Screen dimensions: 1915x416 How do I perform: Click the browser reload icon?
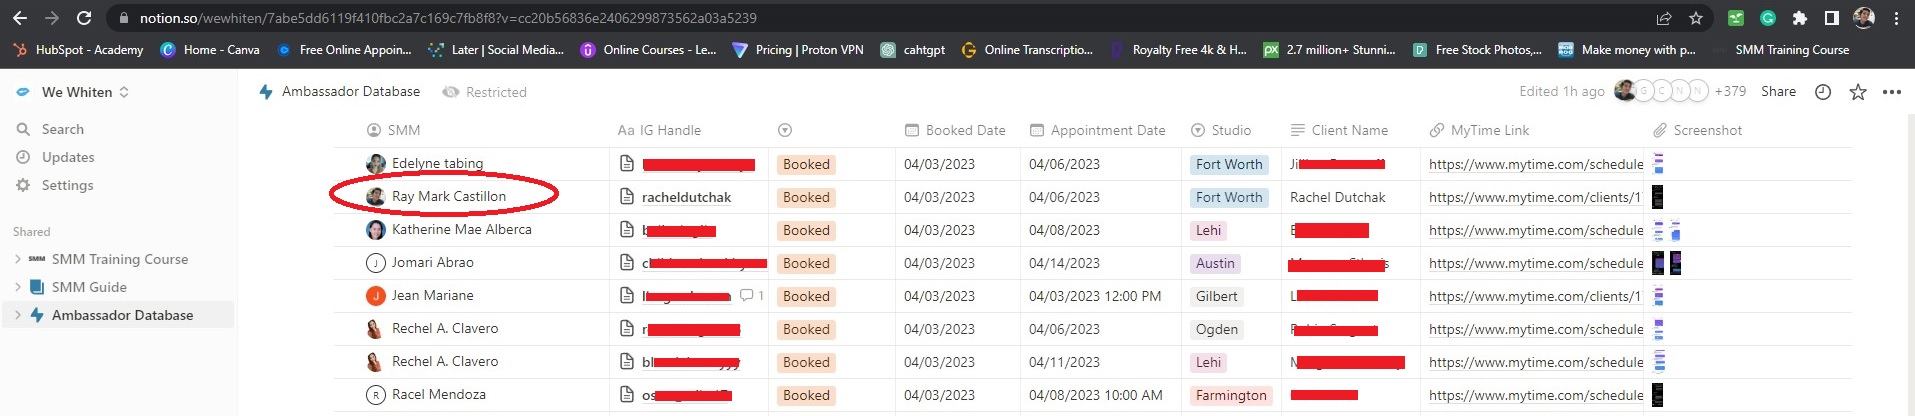pos(85,18)
